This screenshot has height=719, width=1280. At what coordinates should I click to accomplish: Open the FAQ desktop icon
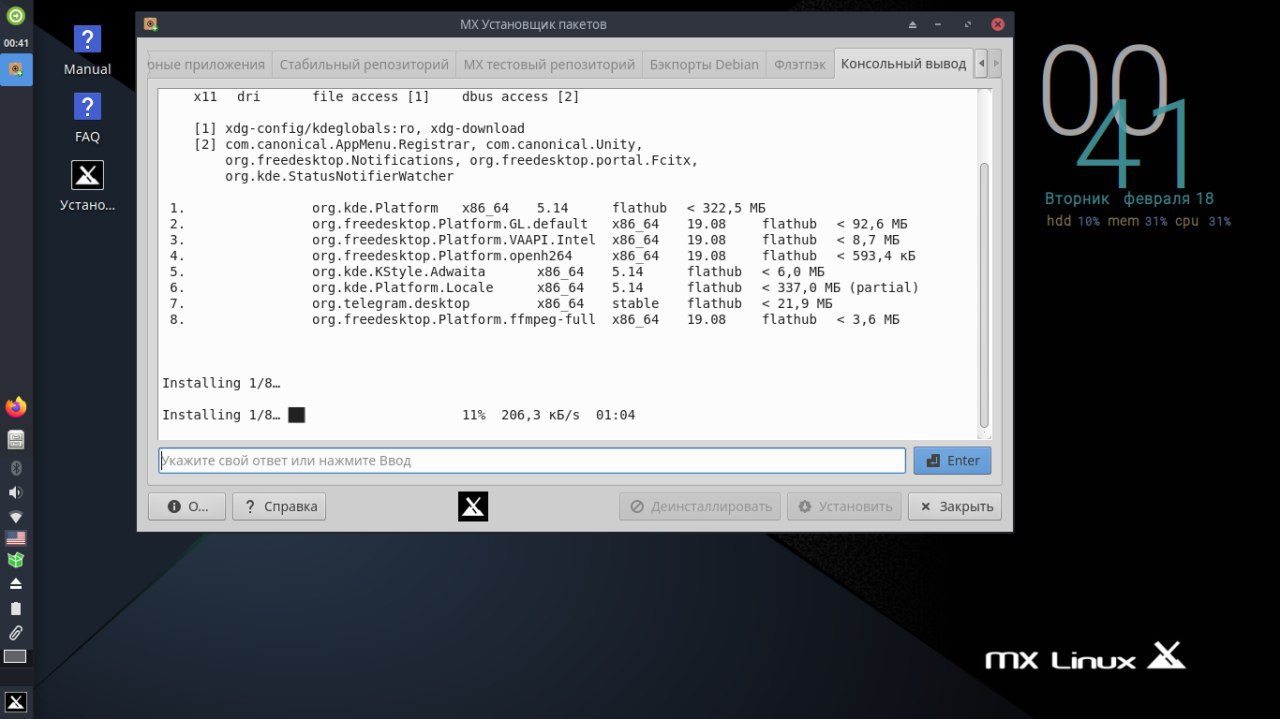point(87,117)
